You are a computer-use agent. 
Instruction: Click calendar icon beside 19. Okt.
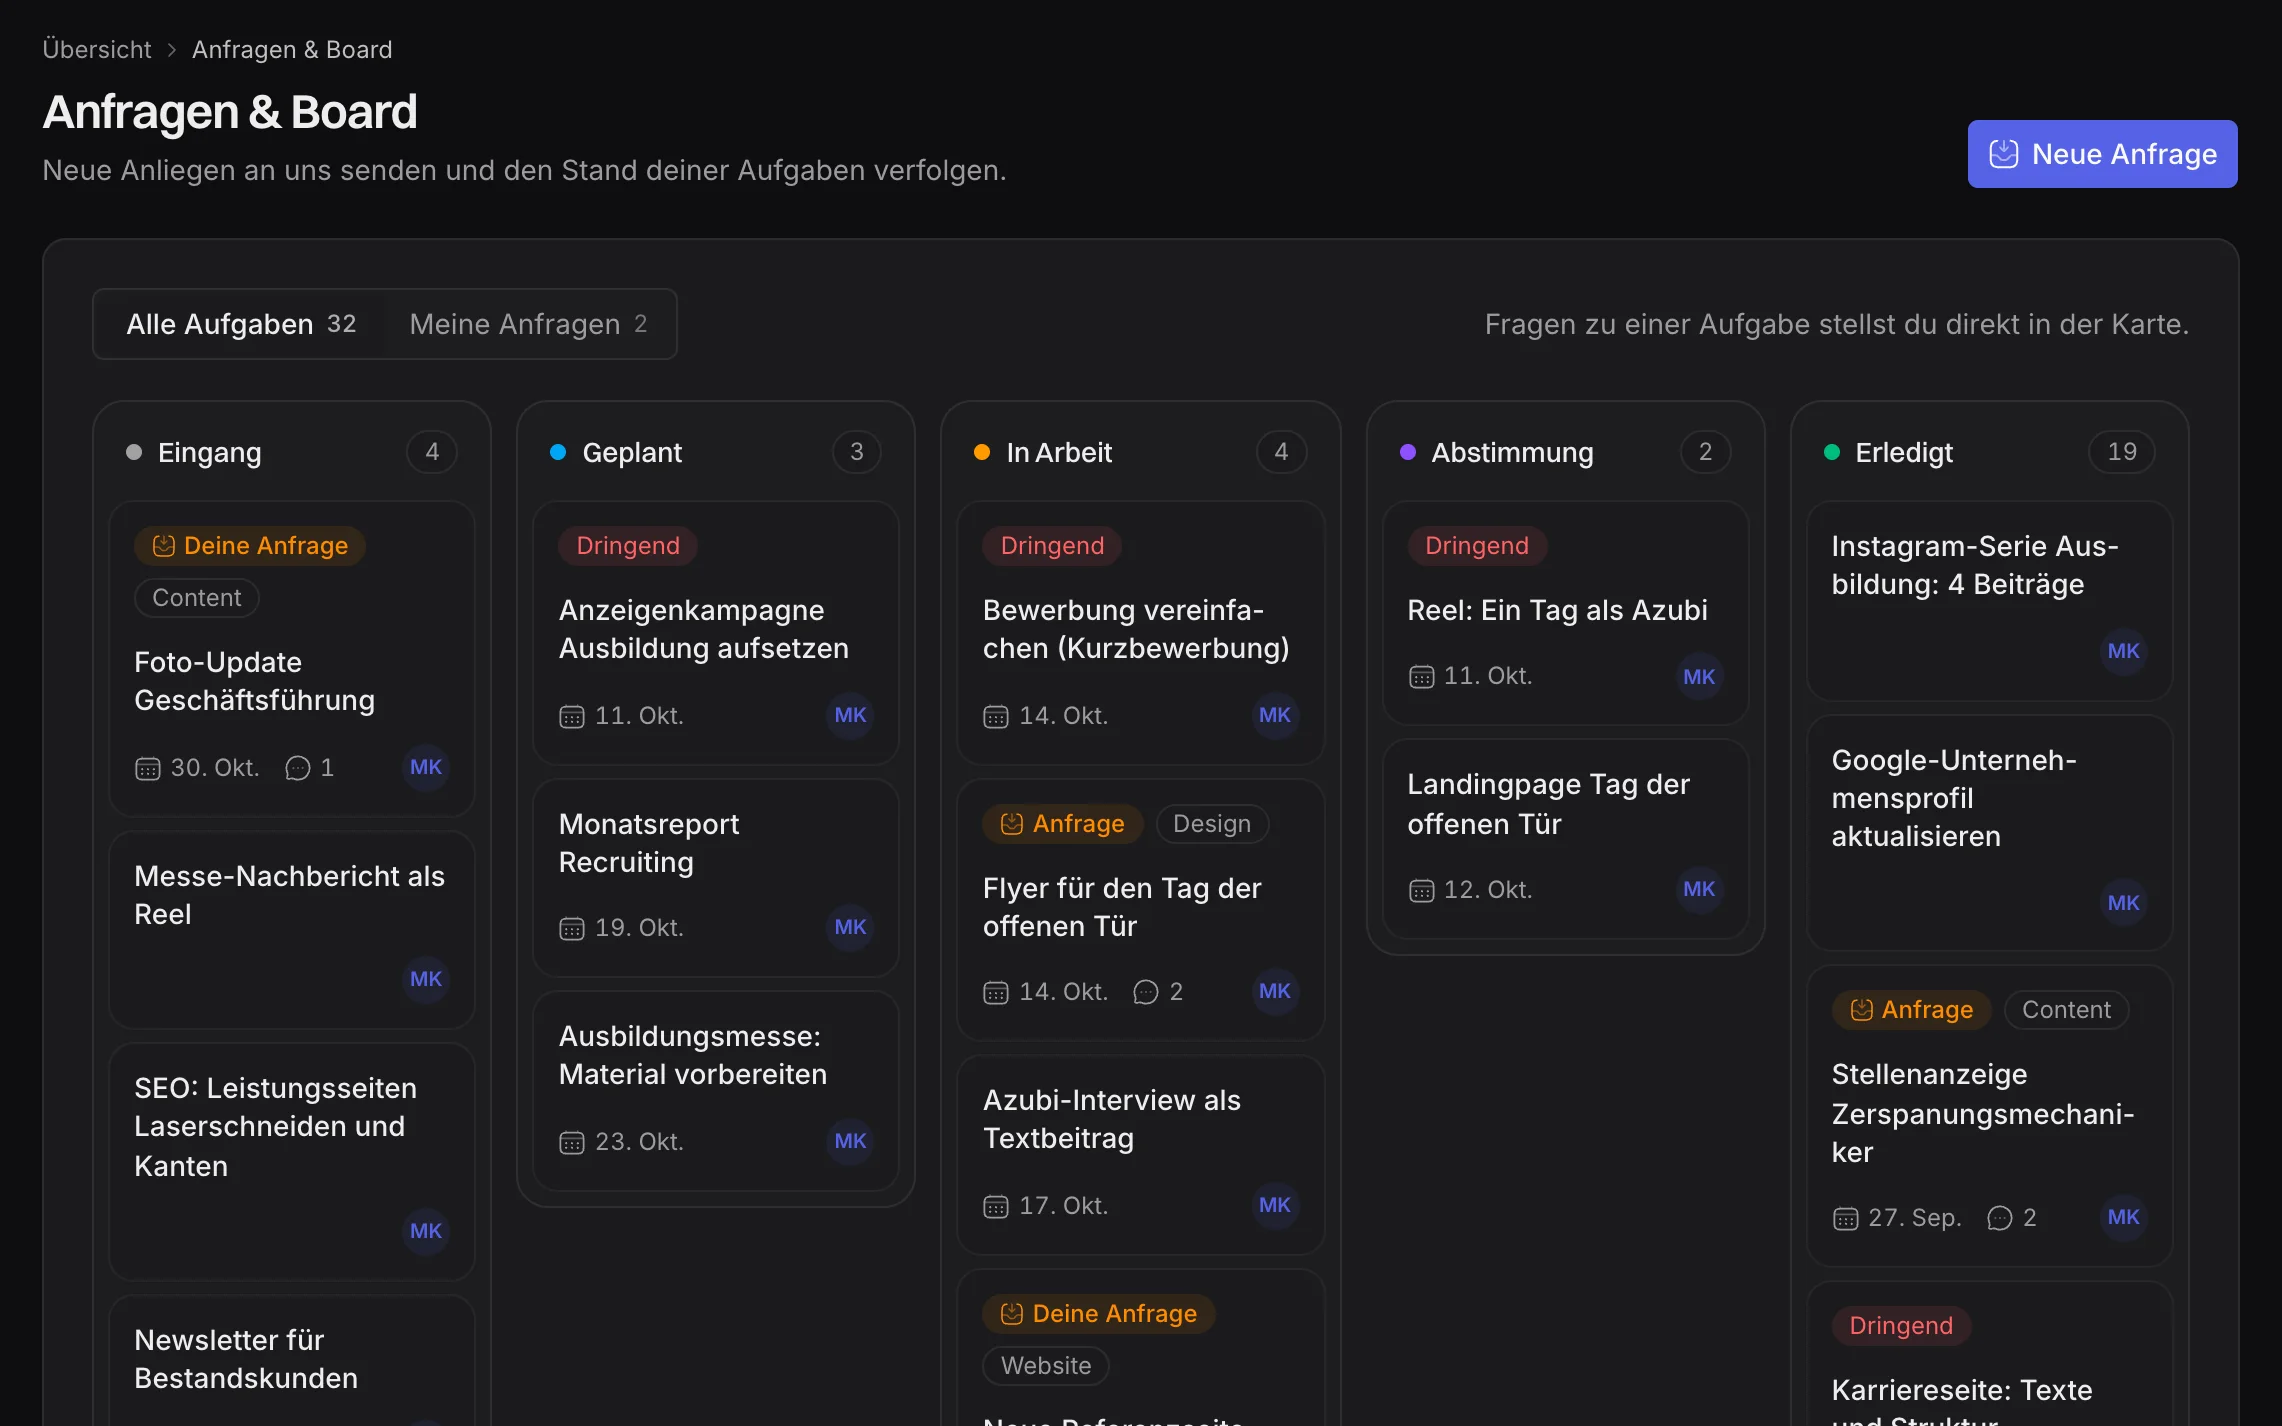pyautogui.click(x=571, y=928)
